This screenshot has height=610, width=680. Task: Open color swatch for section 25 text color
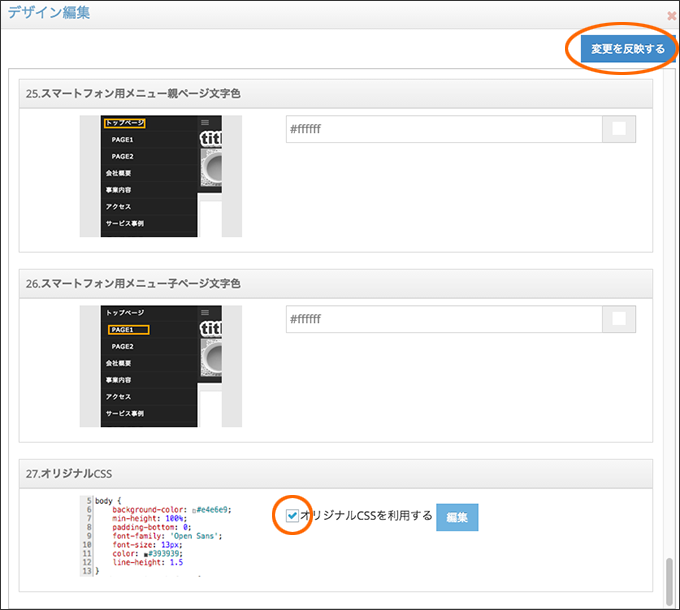point(619,129)
